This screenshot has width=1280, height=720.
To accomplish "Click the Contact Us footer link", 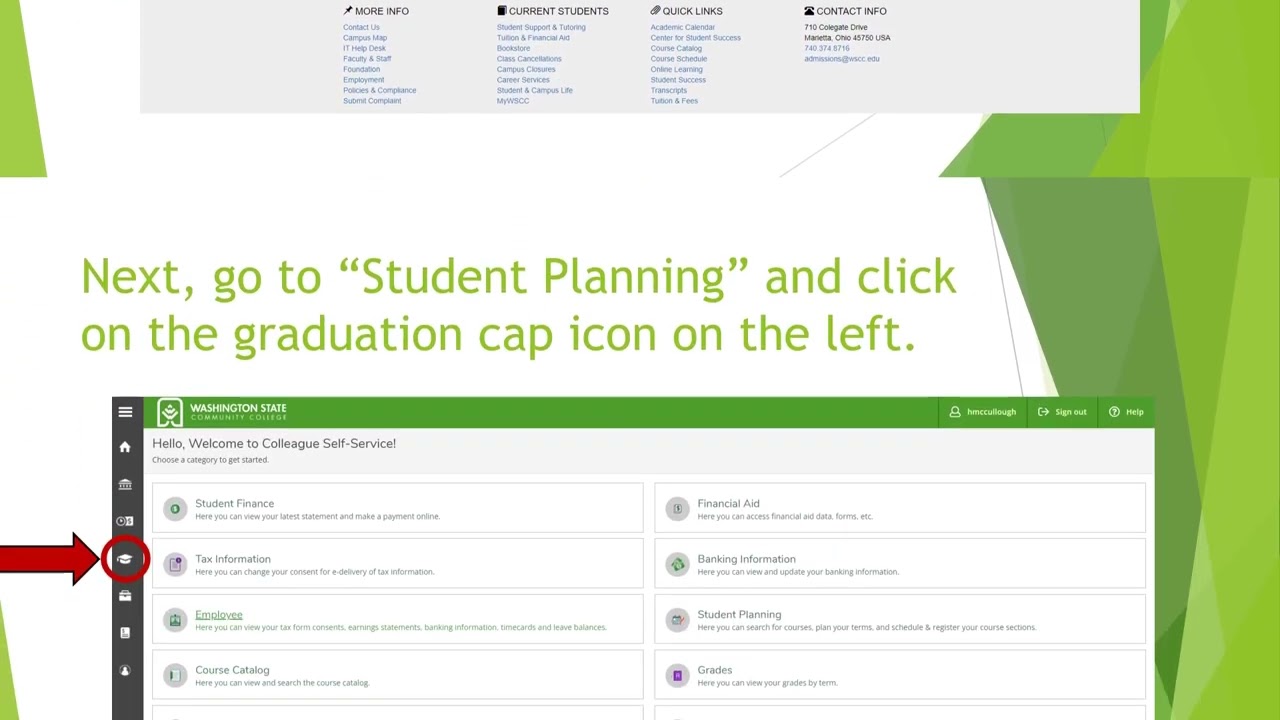I will [x=361, y=27].
